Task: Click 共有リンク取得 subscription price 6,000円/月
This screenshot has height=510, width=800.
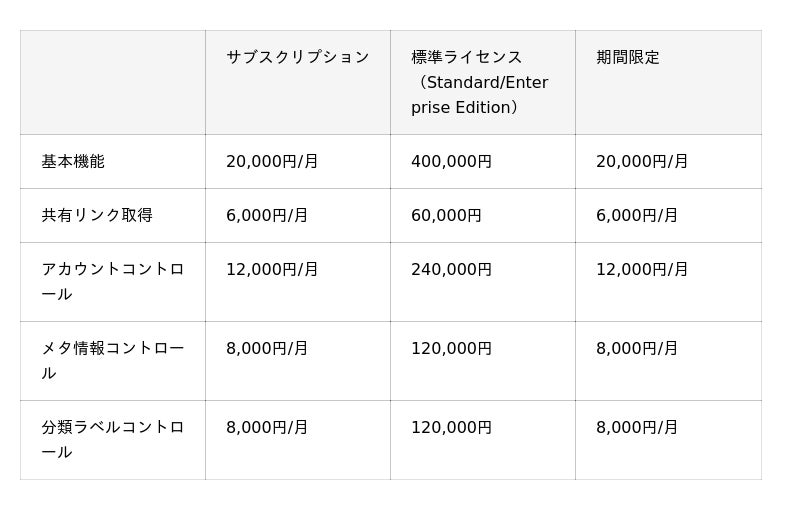Action: coord(267,216)
